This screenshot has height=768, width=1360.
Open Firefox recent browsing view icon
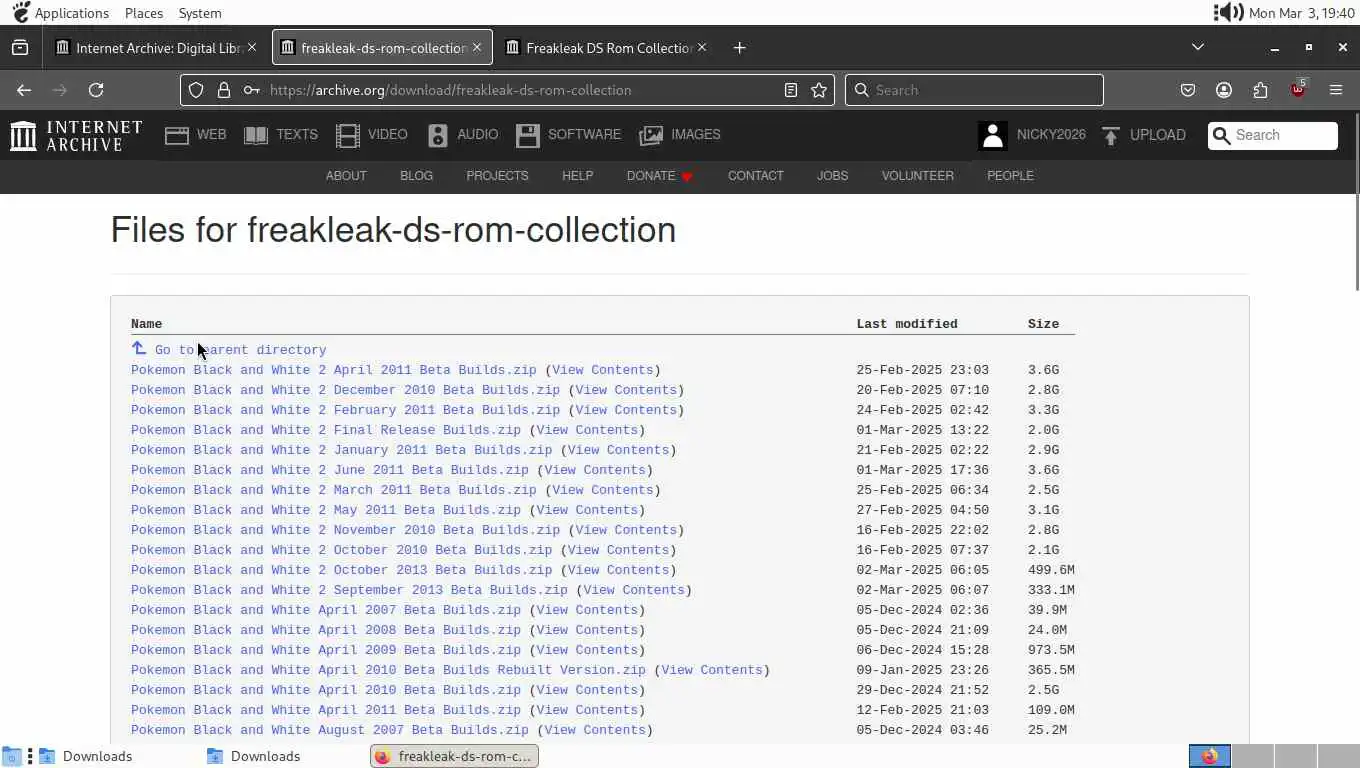(x=20, y=48)
